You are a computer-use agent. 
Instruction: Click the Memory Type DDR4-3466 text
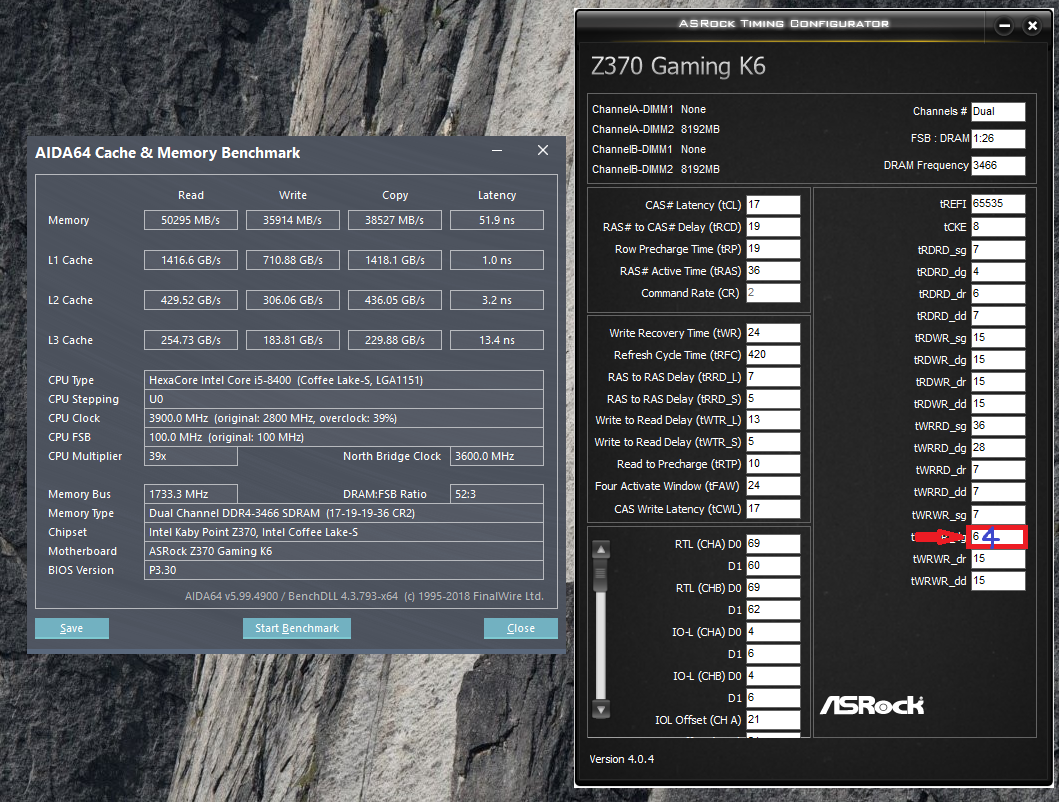(x=344, y=513)
